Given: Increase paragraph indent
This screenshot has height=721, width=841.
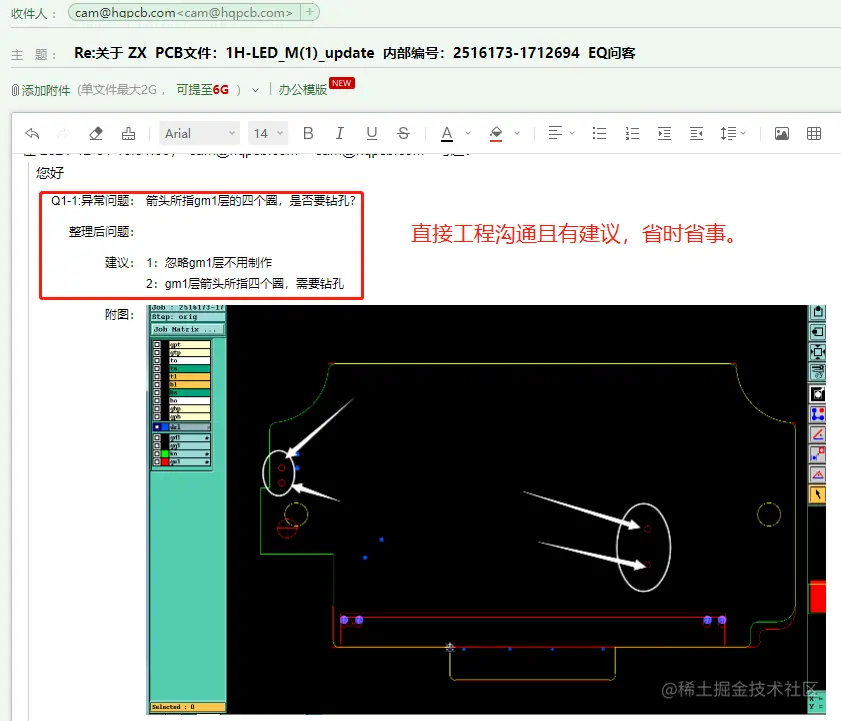Looking at the screenshot, I should tap(665, 134).
